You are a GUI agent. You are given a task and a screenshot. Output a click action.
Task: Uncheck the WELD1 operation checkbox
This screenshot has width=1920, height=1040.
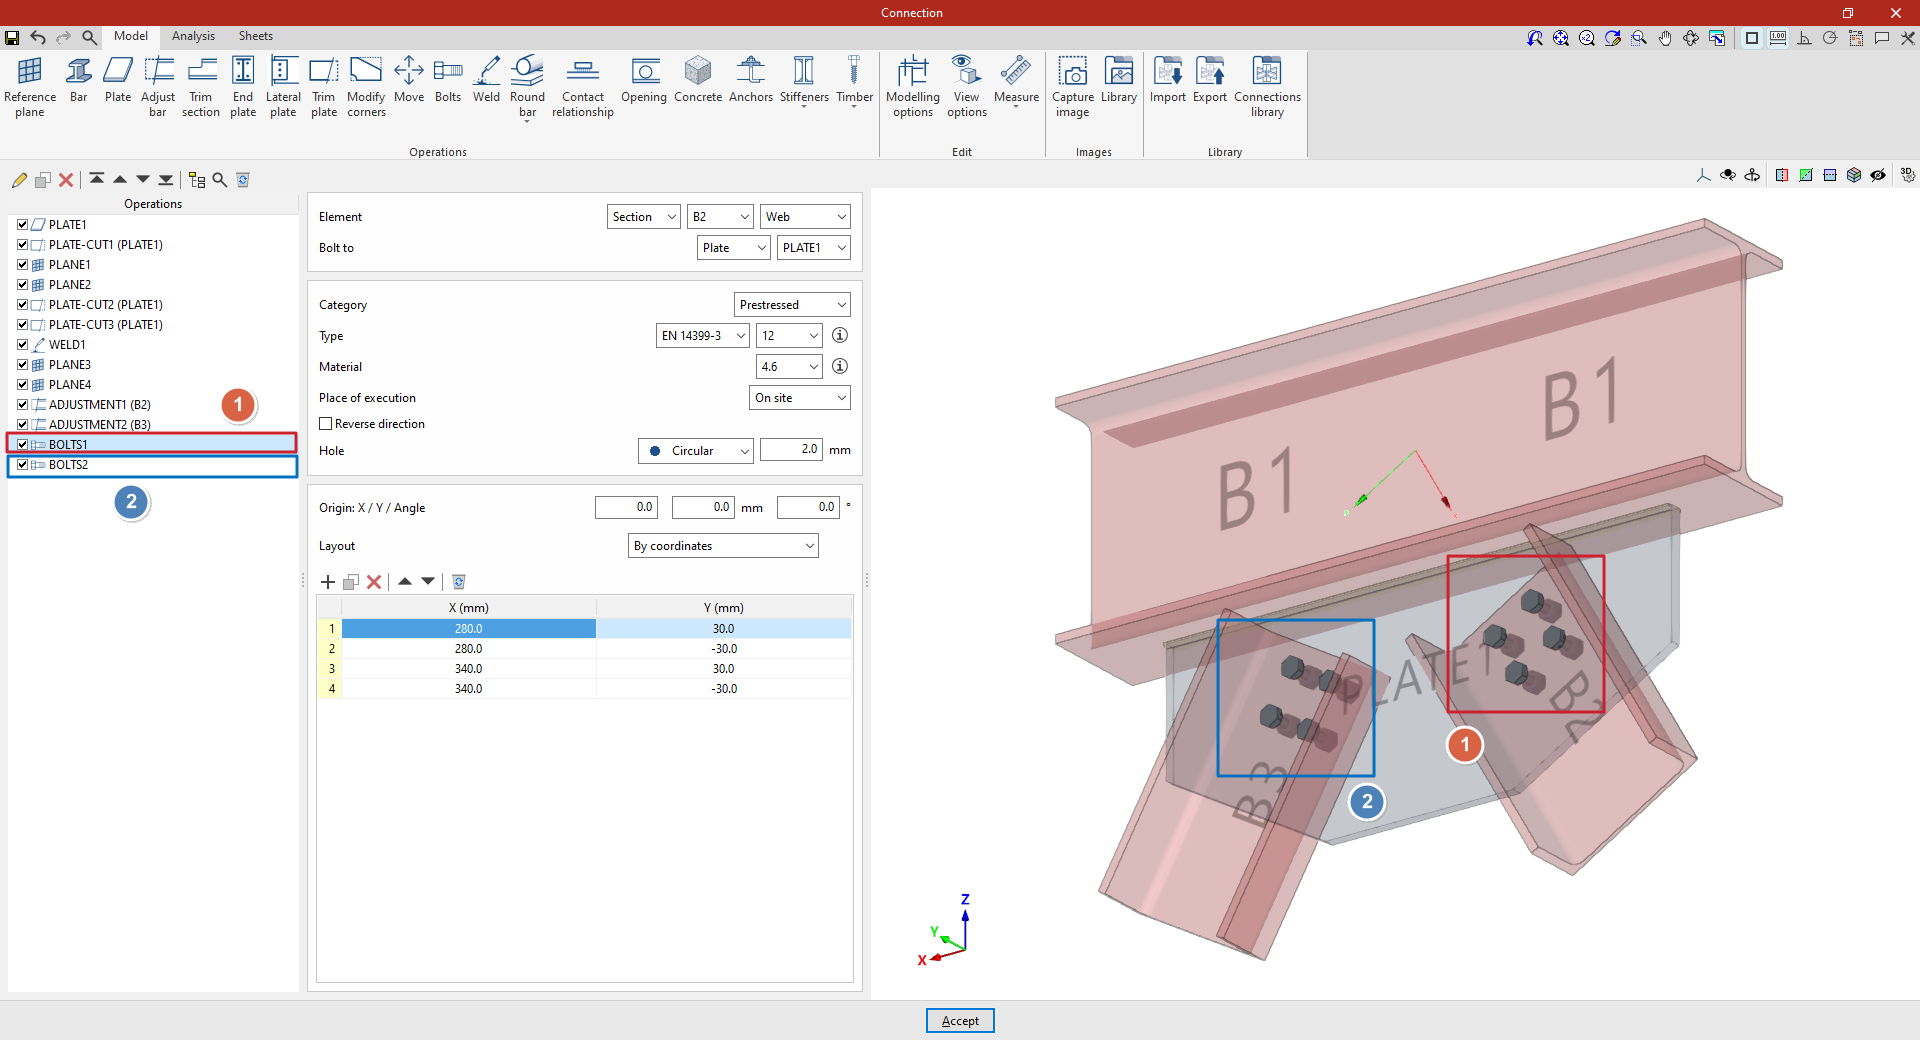pyautogui.click(x=22, y=345)
